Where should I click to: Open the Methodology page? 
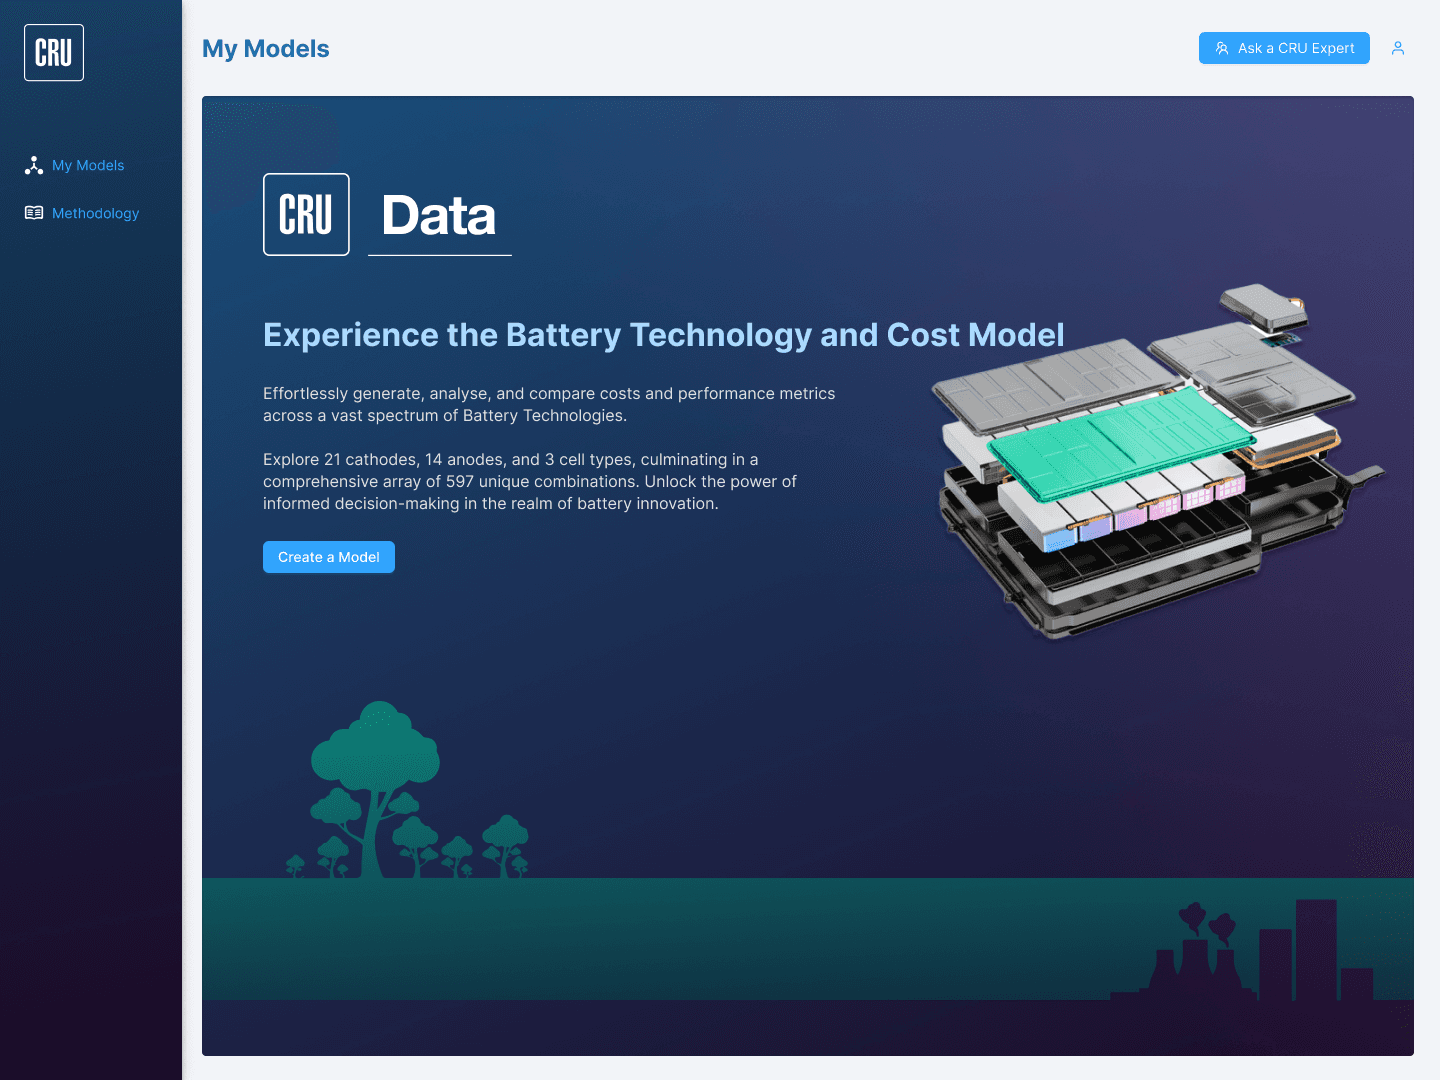[95, 213]
